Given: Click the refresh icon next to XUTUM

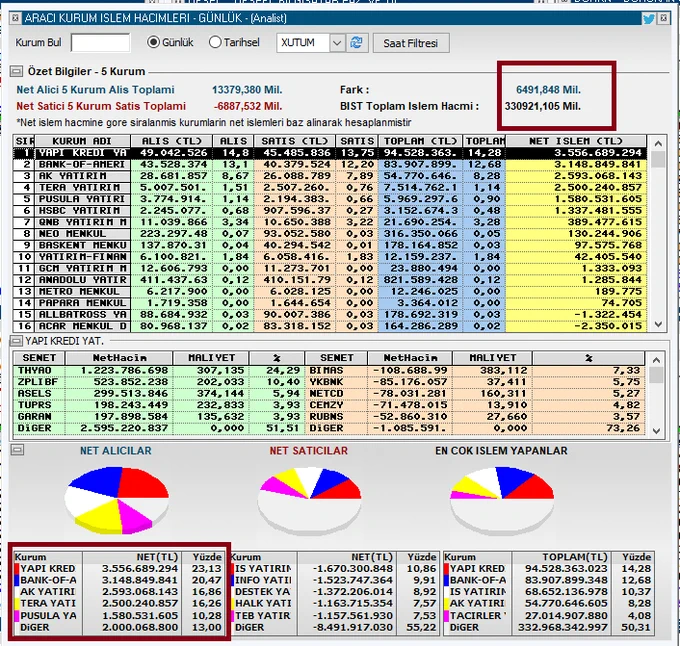Looking at the screenshot, I should coord(356,42).
